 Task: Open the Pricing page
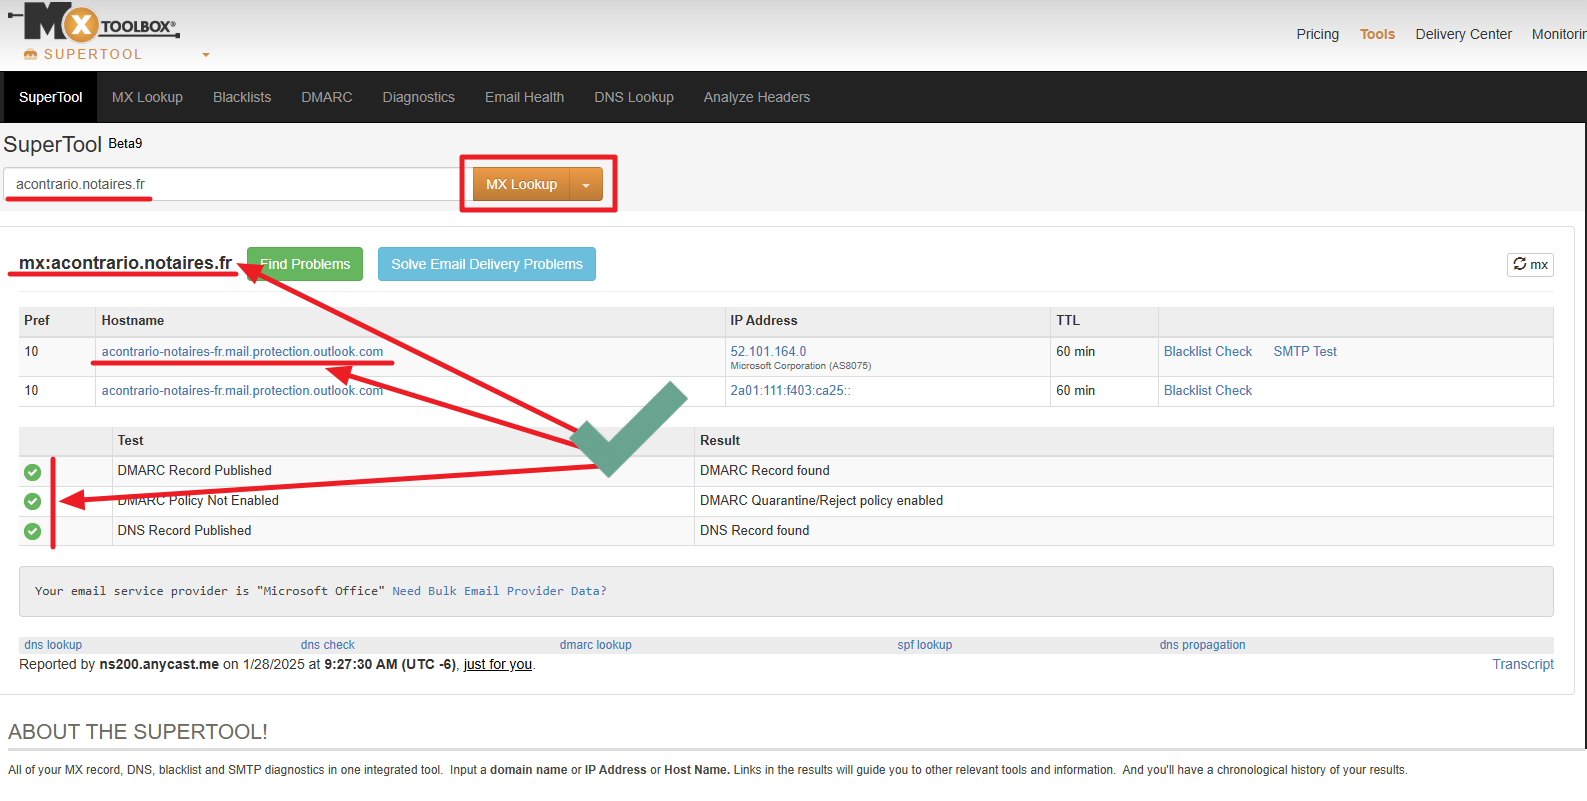pos(1317,34)
